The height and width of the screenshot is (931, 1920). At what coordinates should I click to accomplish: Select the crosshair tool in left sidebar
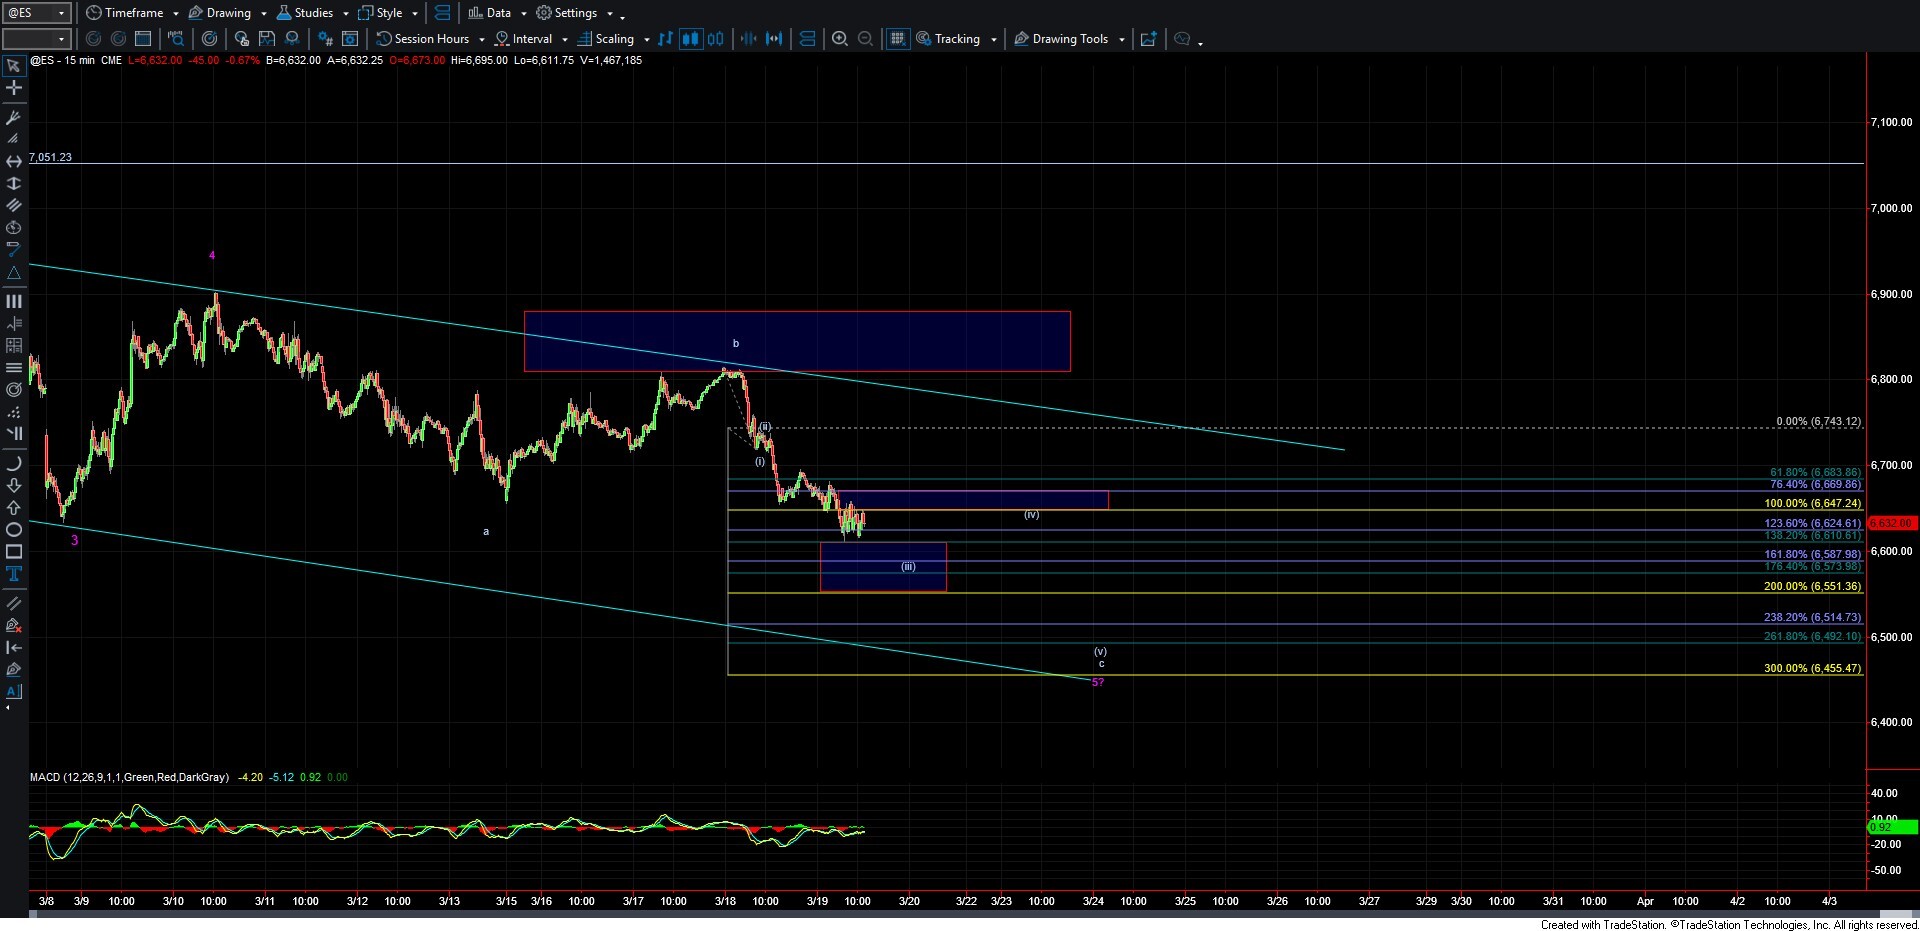coord(14,88)
